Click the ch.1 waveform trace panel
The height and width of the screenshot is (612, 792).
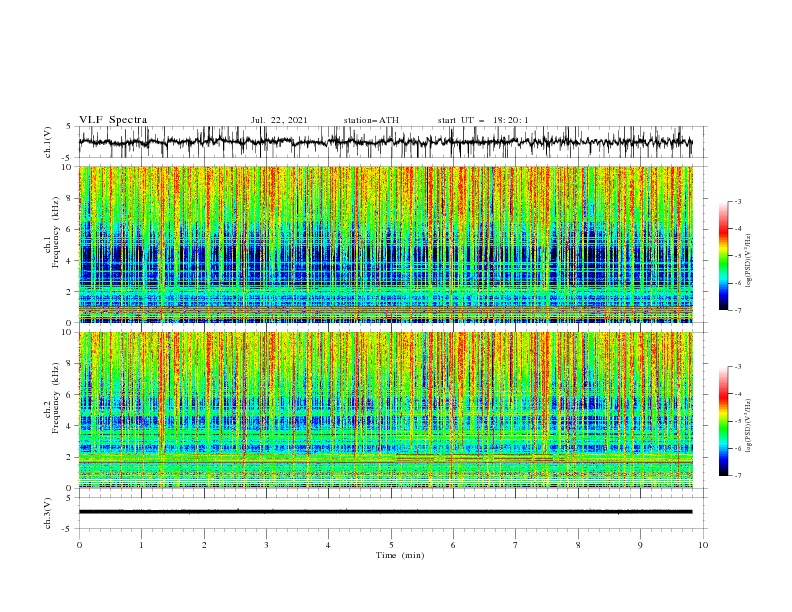pyautogui.click(x=392, y=142)
